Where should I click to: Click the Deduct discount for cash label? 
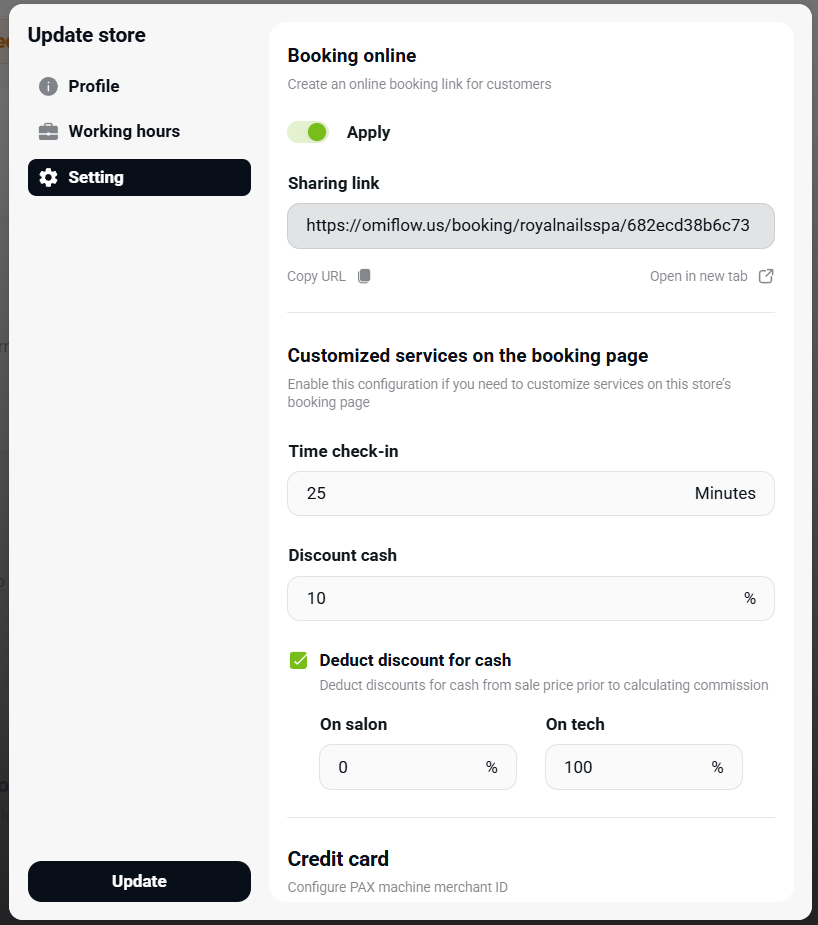click(415, 660)
